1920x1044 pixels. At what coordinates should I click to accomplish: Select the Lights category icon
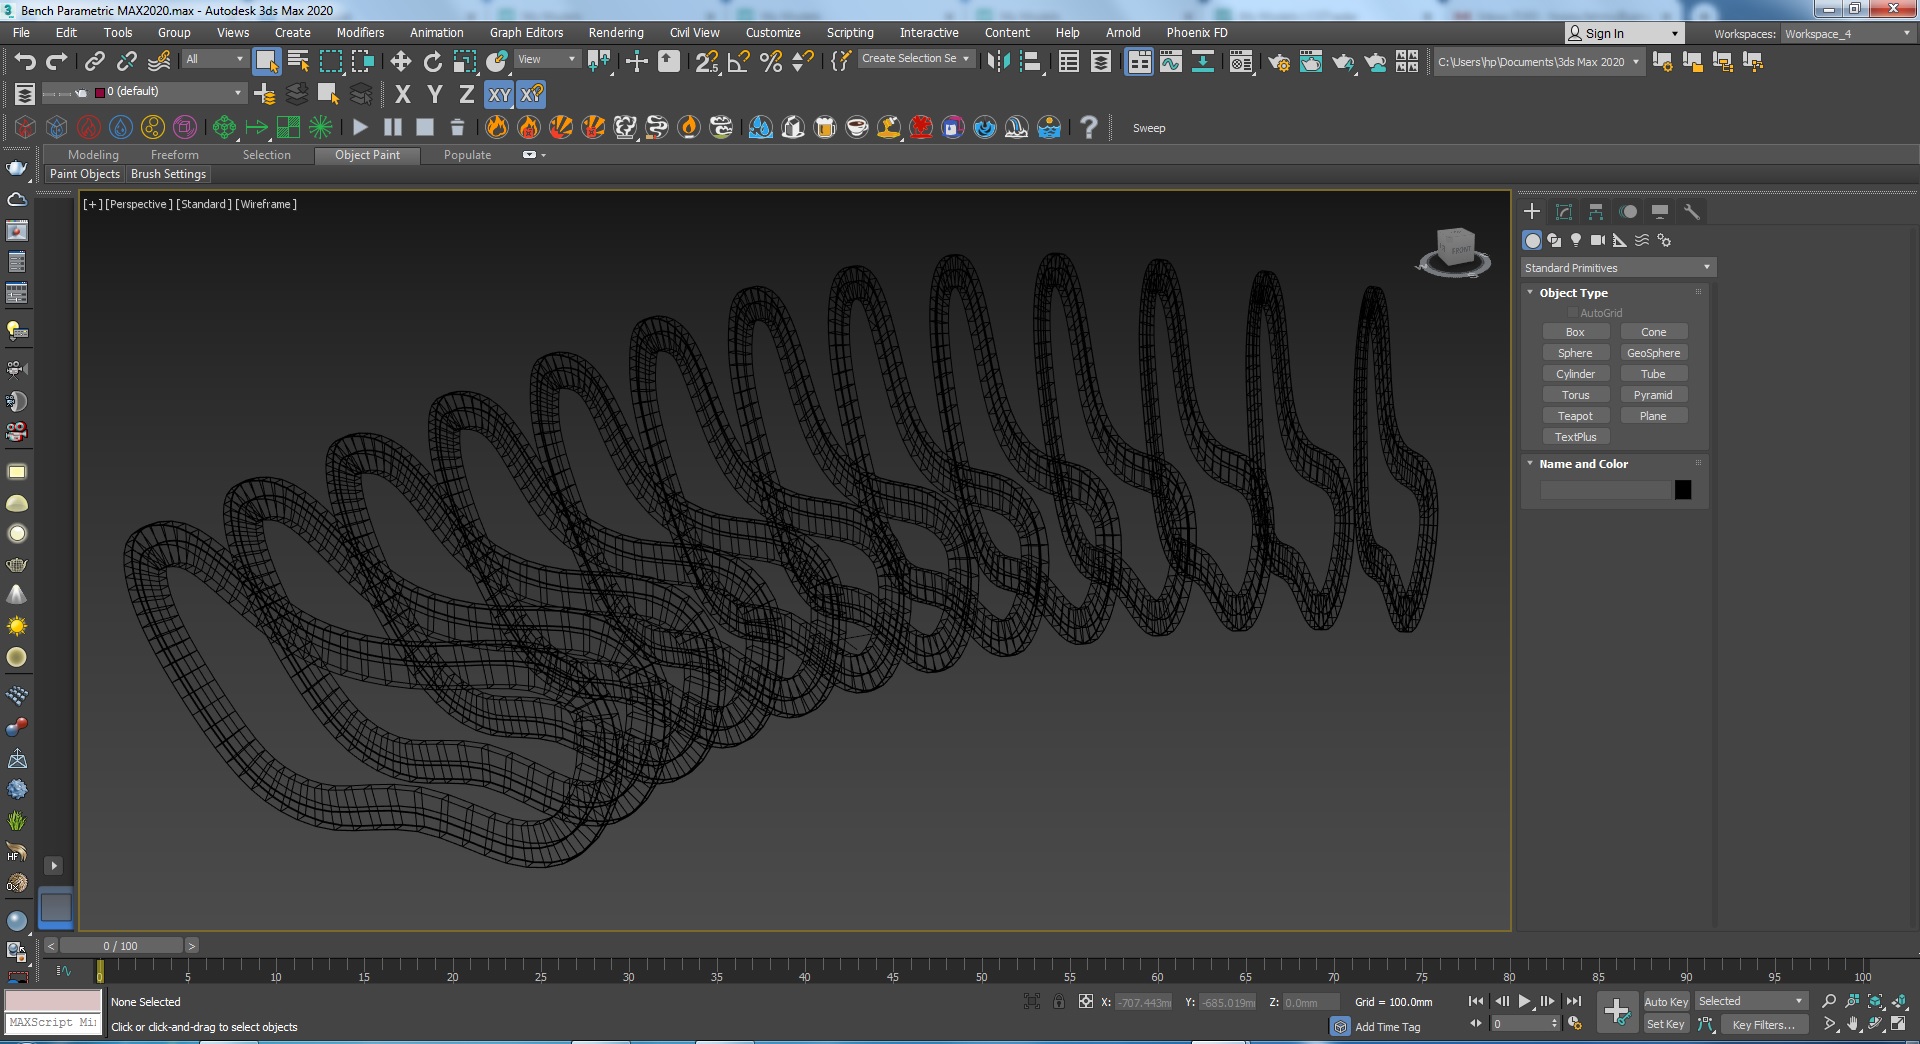click(1576, 240)
